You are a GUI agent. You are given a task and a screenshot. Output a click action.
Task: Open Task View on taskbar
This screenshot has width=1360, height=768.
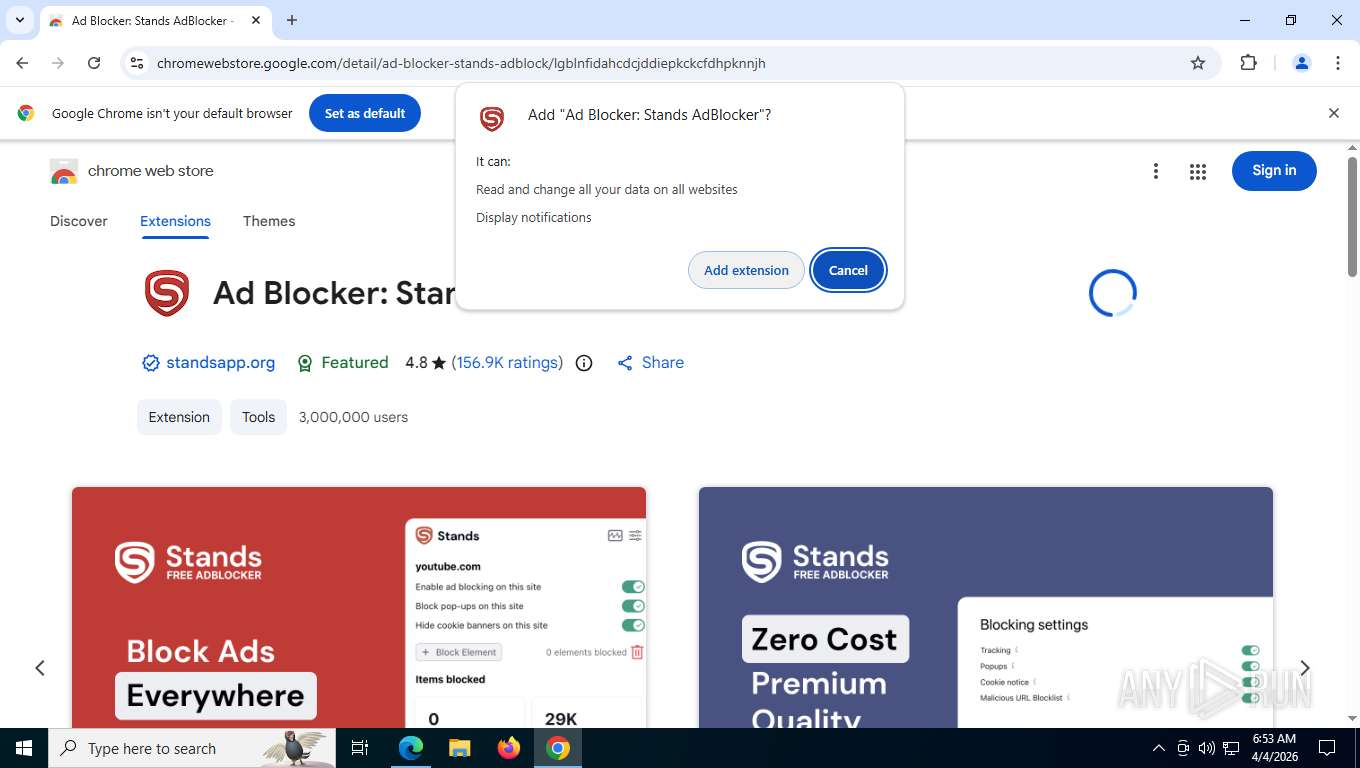(360, 748)
